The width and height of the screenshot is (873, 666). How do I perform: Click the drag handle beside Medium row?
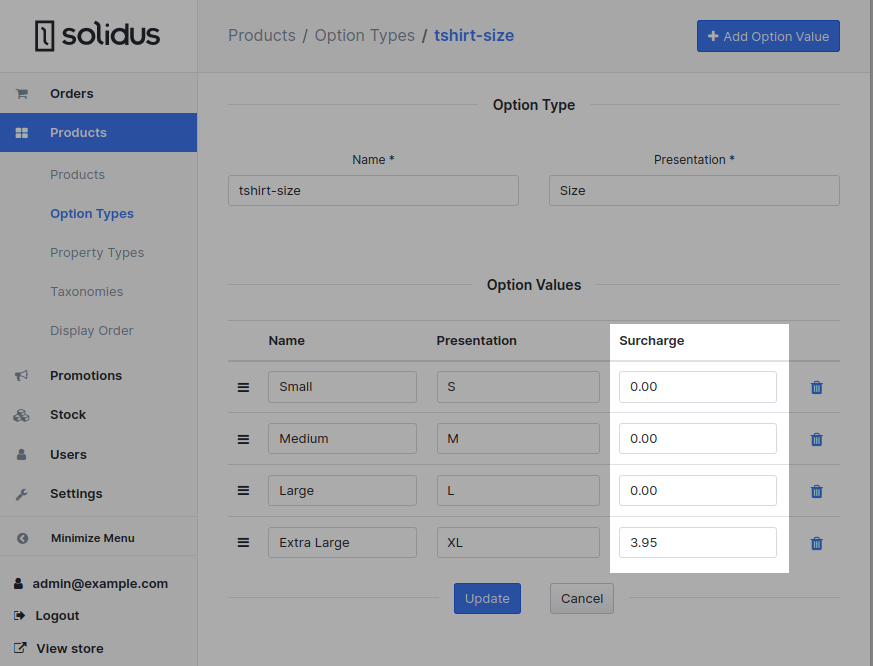[243, 438]
